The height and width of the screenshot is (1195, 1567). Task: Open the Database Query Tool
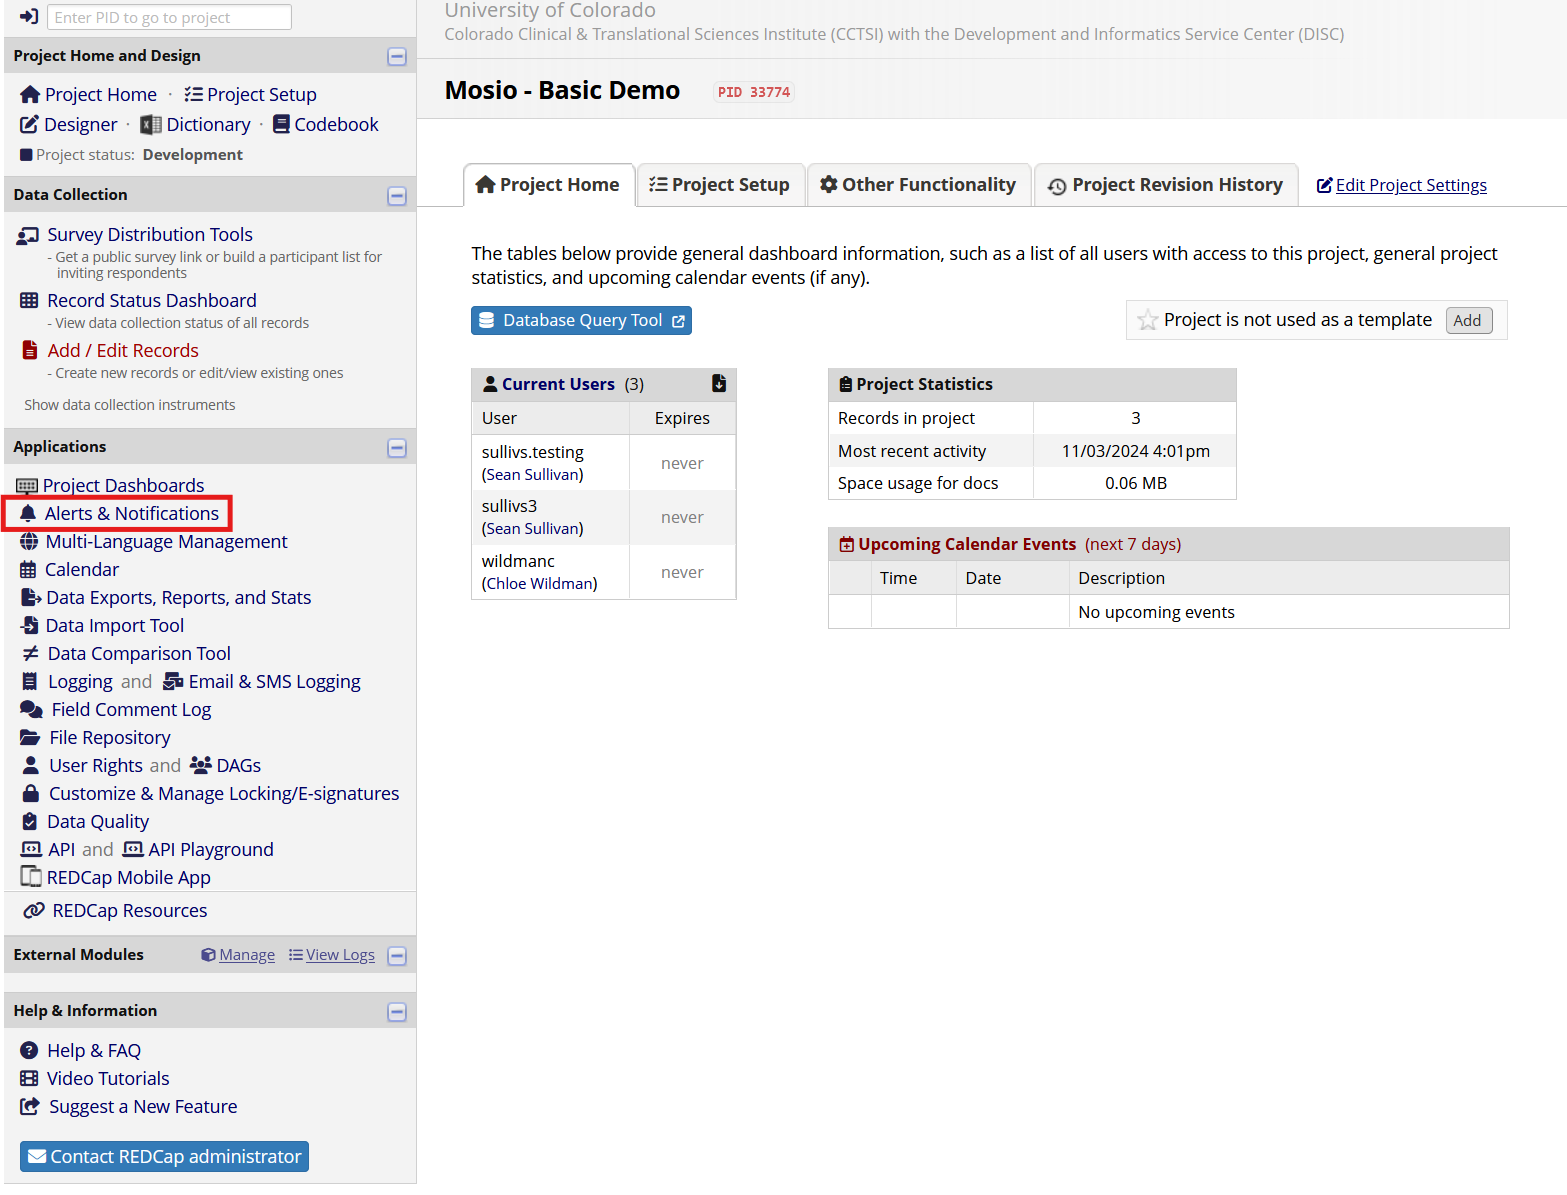pos(581,320)
